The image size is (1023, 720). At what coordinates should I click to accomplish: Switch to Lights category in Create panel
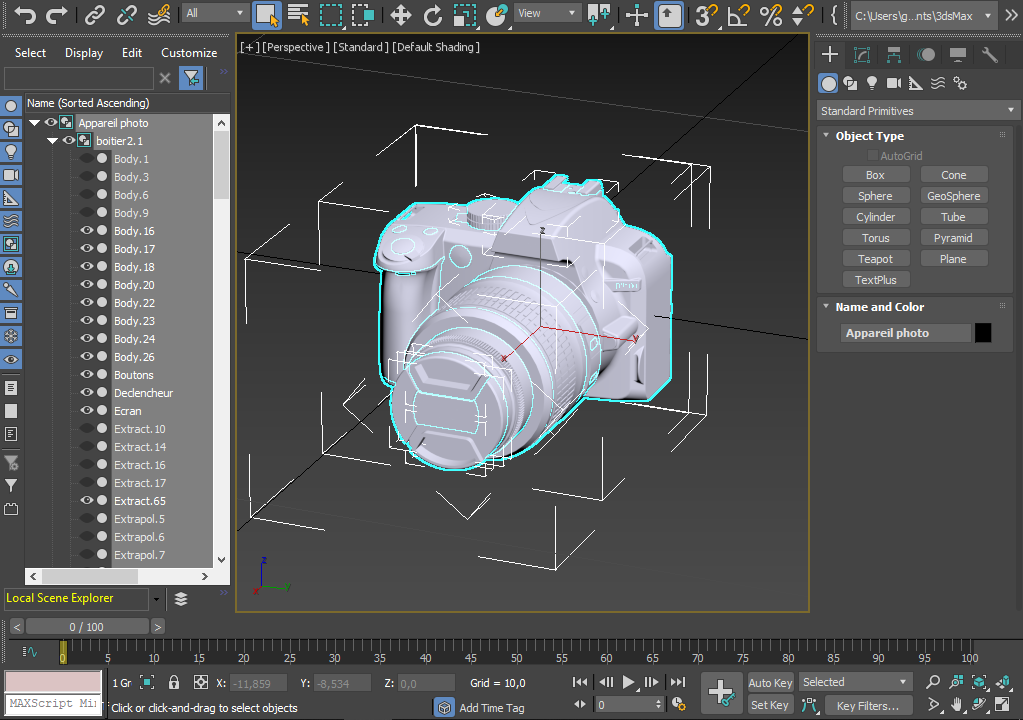pos(872,83)
